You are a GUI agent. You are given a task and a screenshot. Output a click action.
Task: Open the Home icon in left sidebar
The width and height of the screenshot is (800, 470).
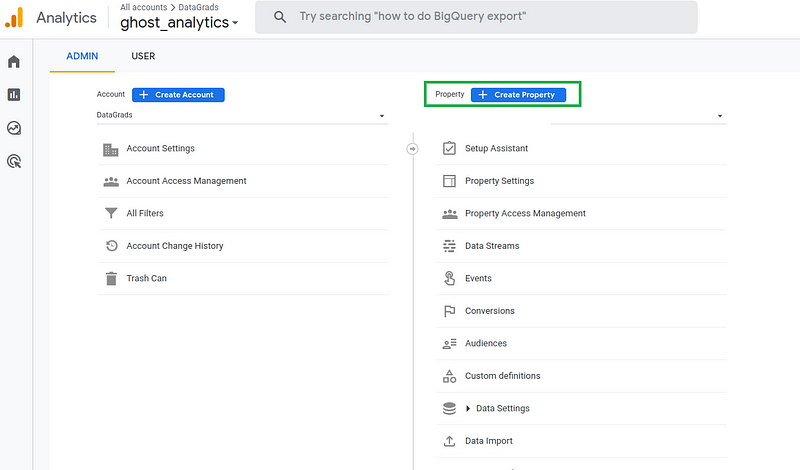14,62
